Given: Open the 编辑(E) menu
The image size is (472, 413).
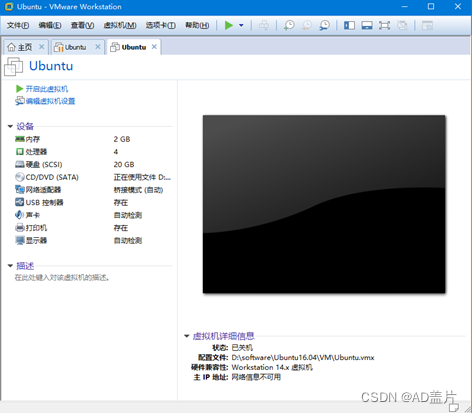Looking at the screenshot, I should coord(50,25).
